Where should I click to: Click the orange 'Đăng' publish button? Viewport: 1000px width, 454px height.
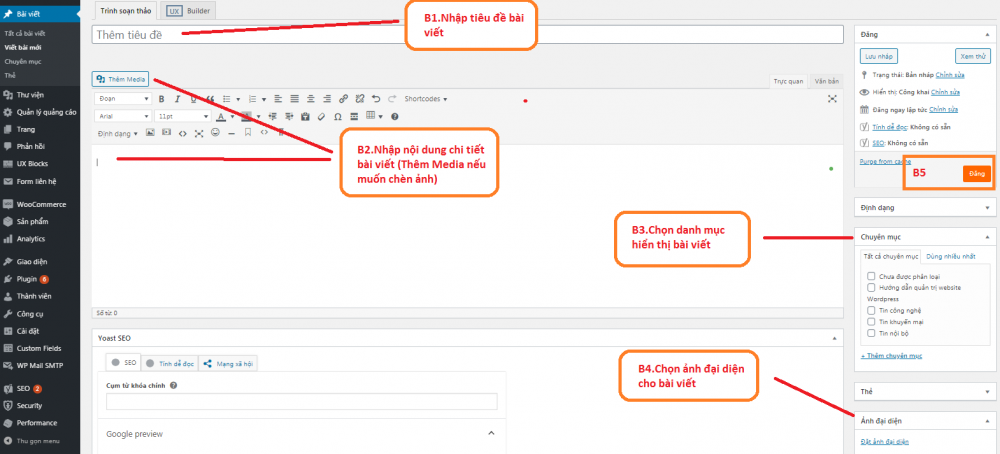point(976,174)
